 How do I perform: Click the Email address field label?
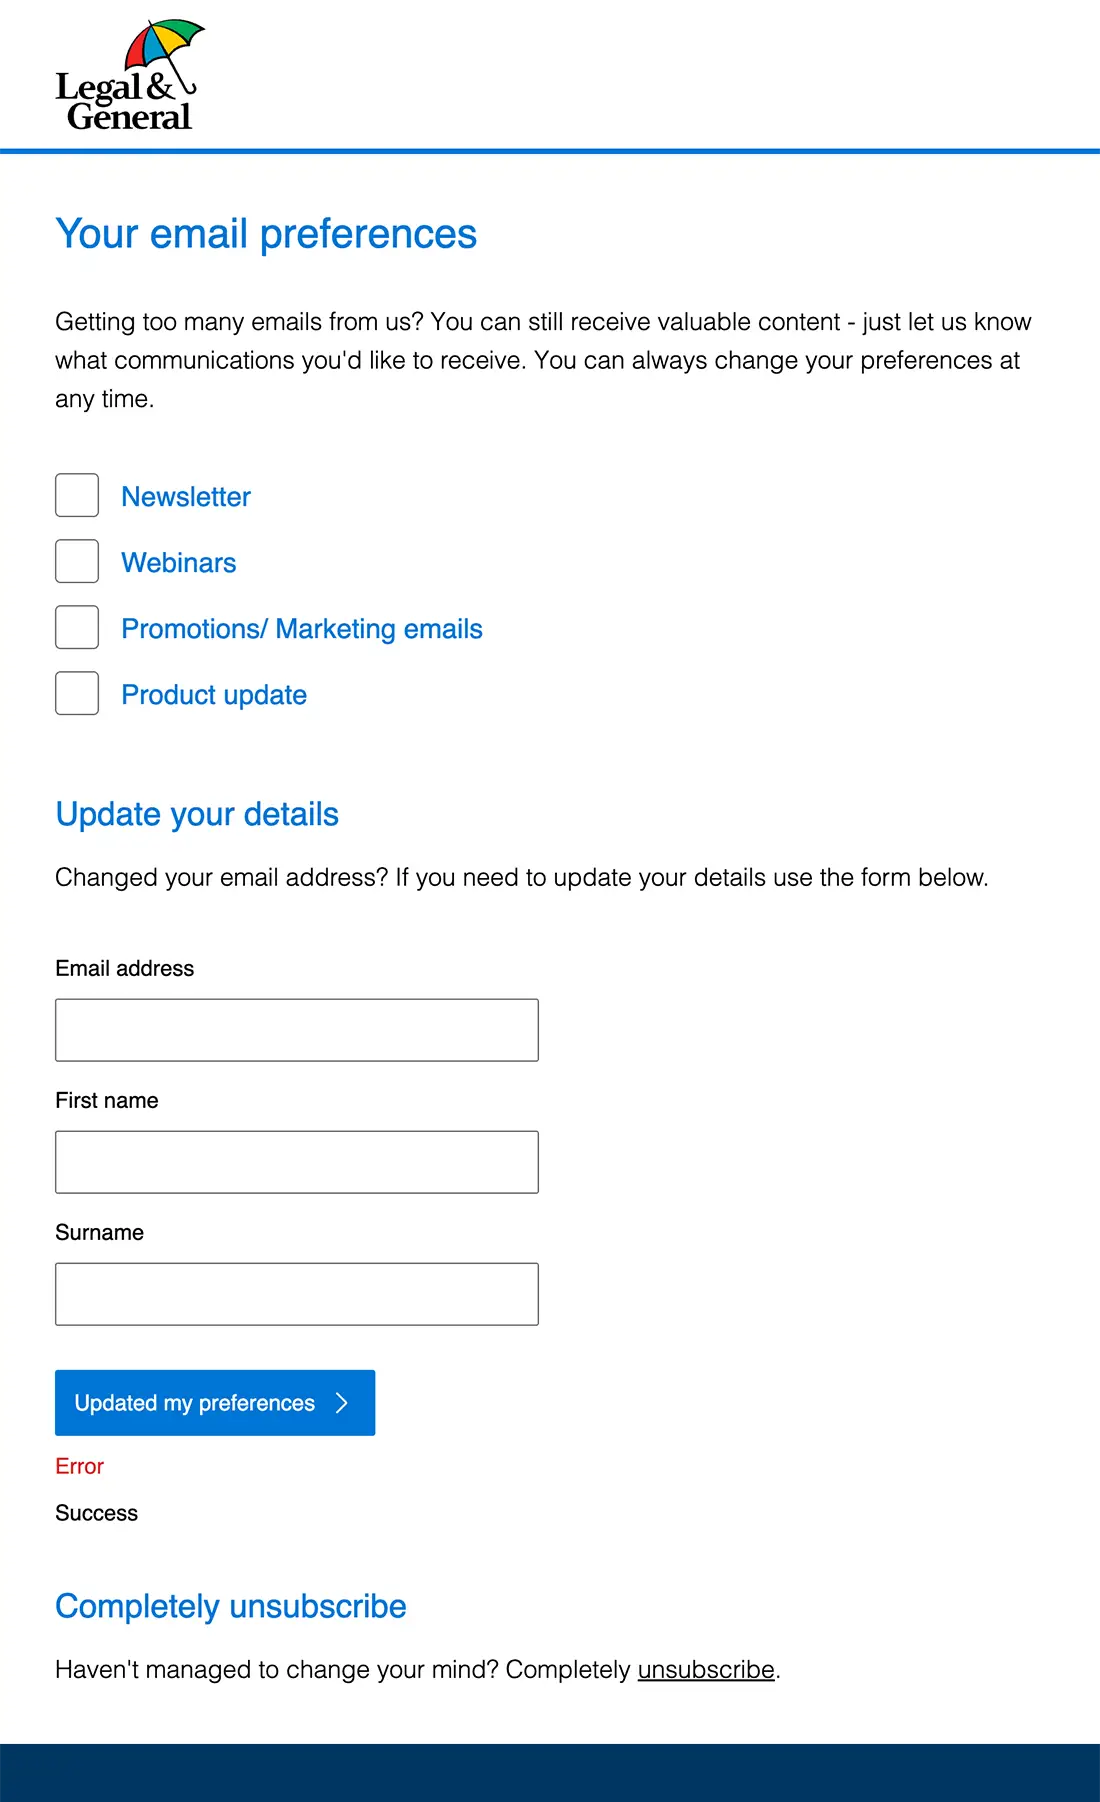tap(125, 968)
